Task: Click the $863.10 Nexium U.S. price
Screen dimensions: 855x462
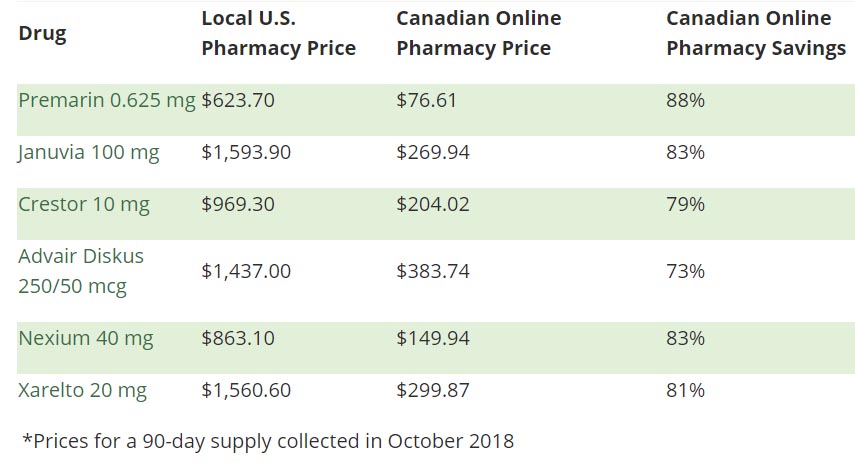Action: pyautogui.click(x=238, y=338)
